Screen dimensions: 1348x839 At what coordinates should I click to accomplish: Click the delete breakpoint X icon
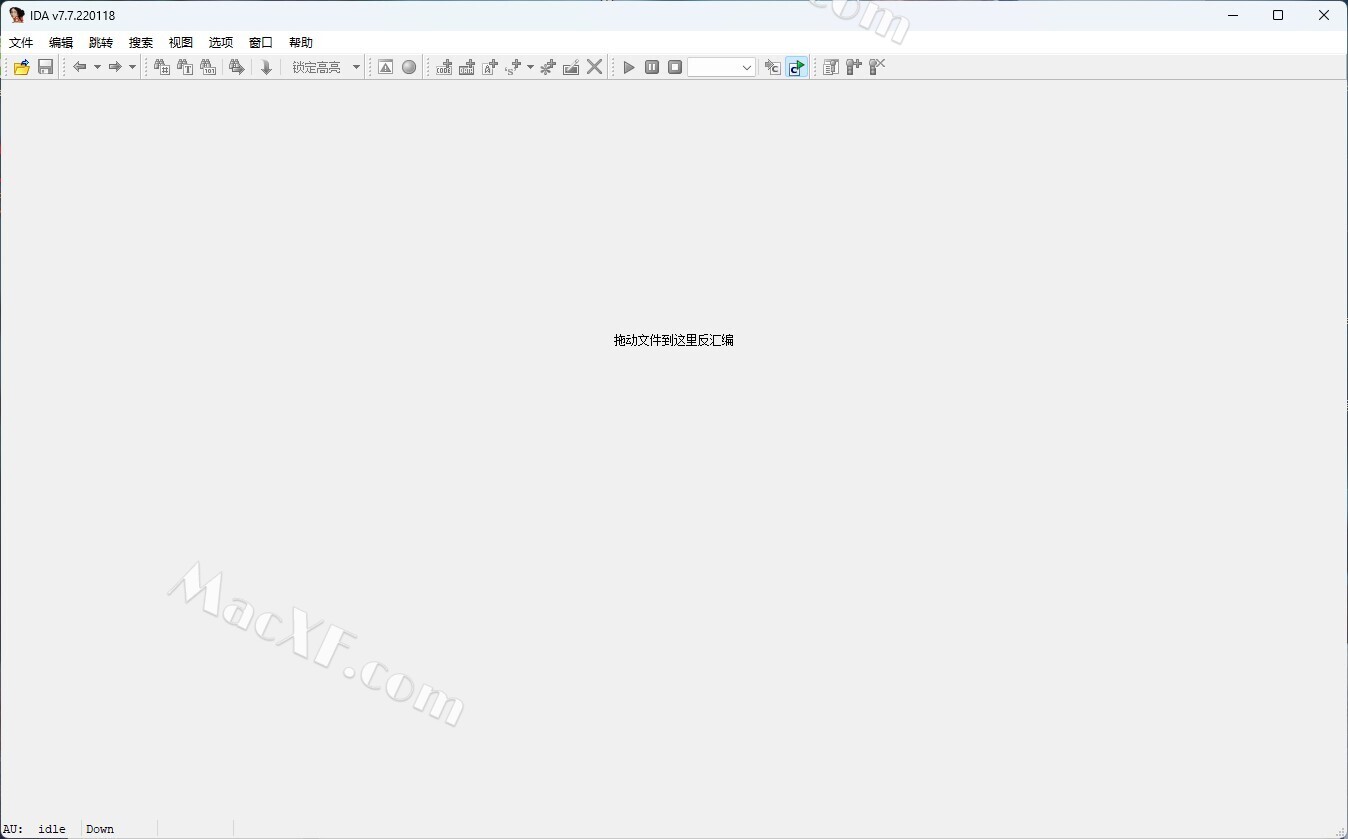click(877, 67)
